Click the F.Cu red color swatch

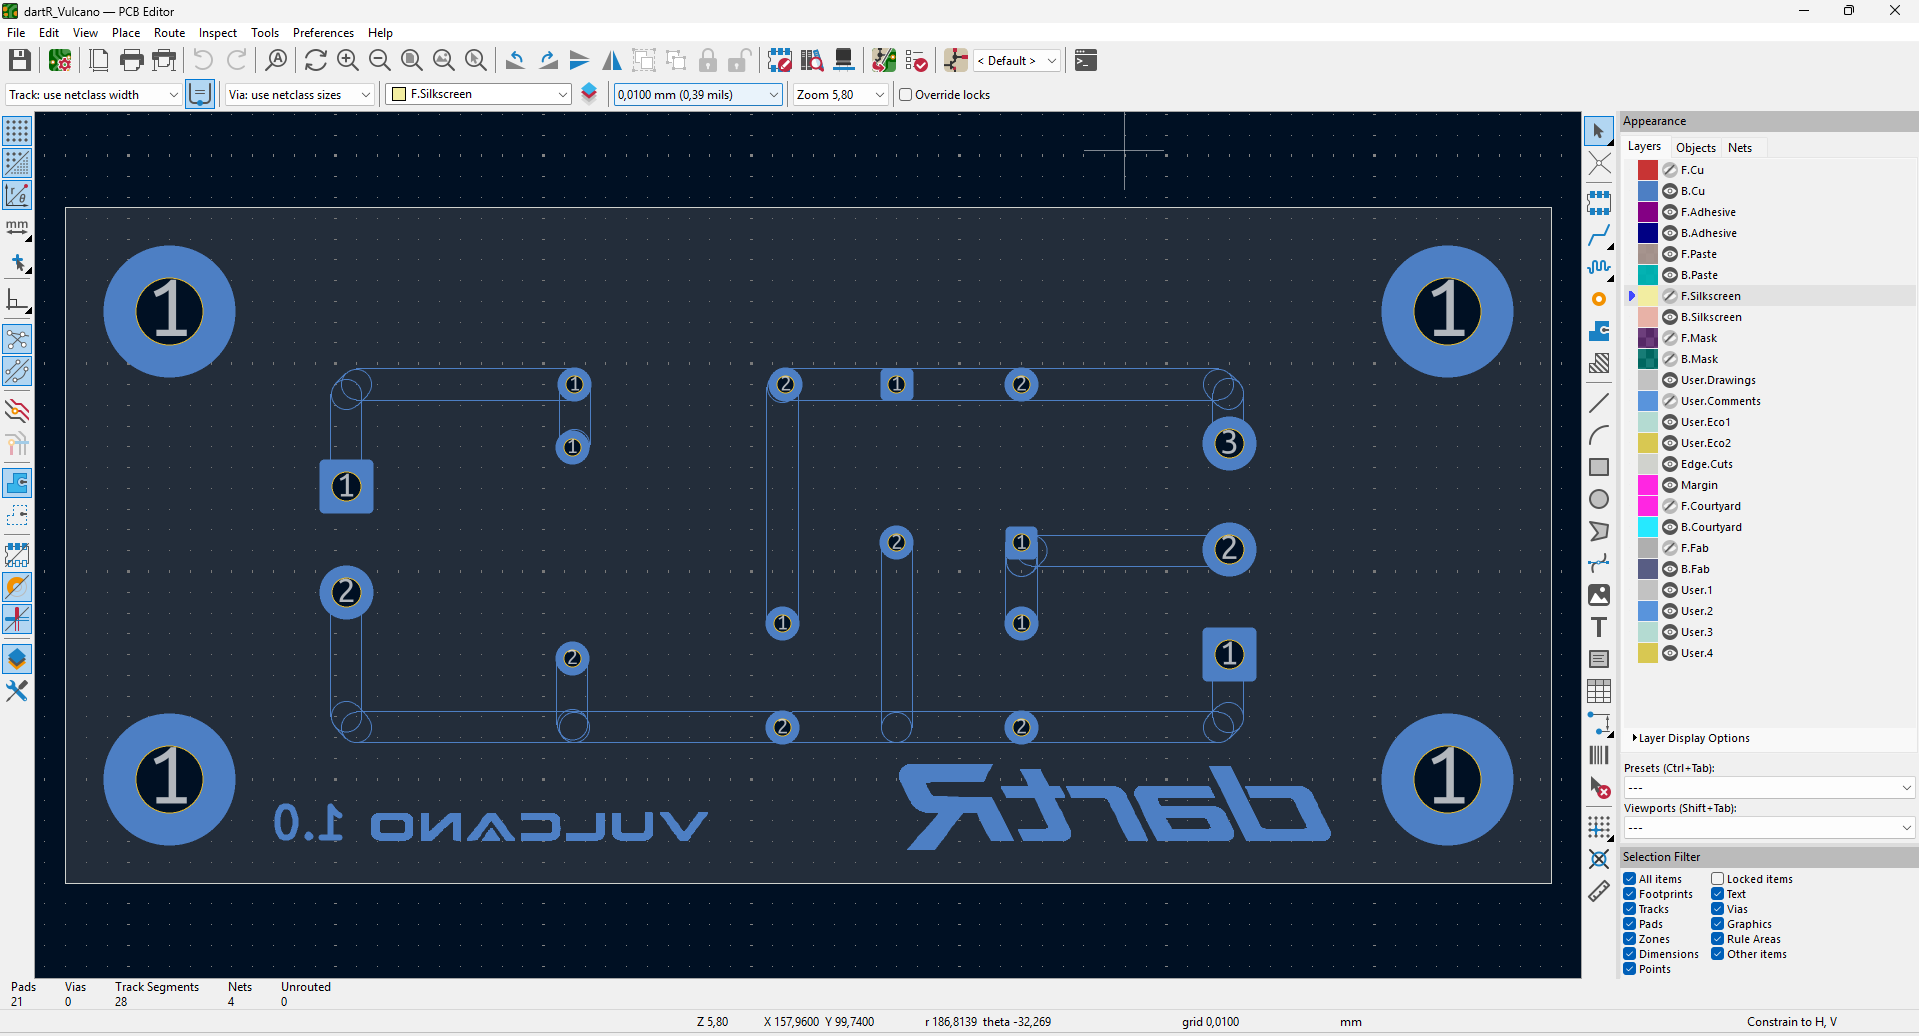coord(1648,170)
